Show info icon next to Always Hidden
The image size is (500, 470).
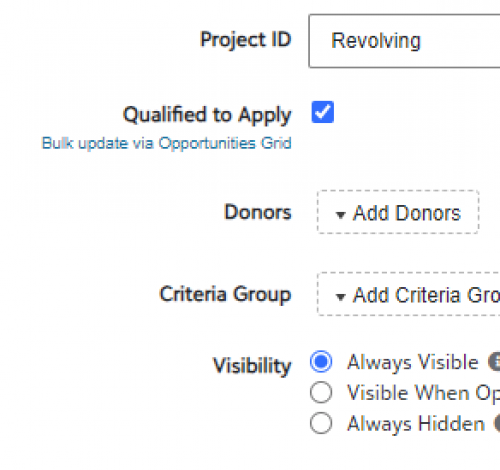497,423
